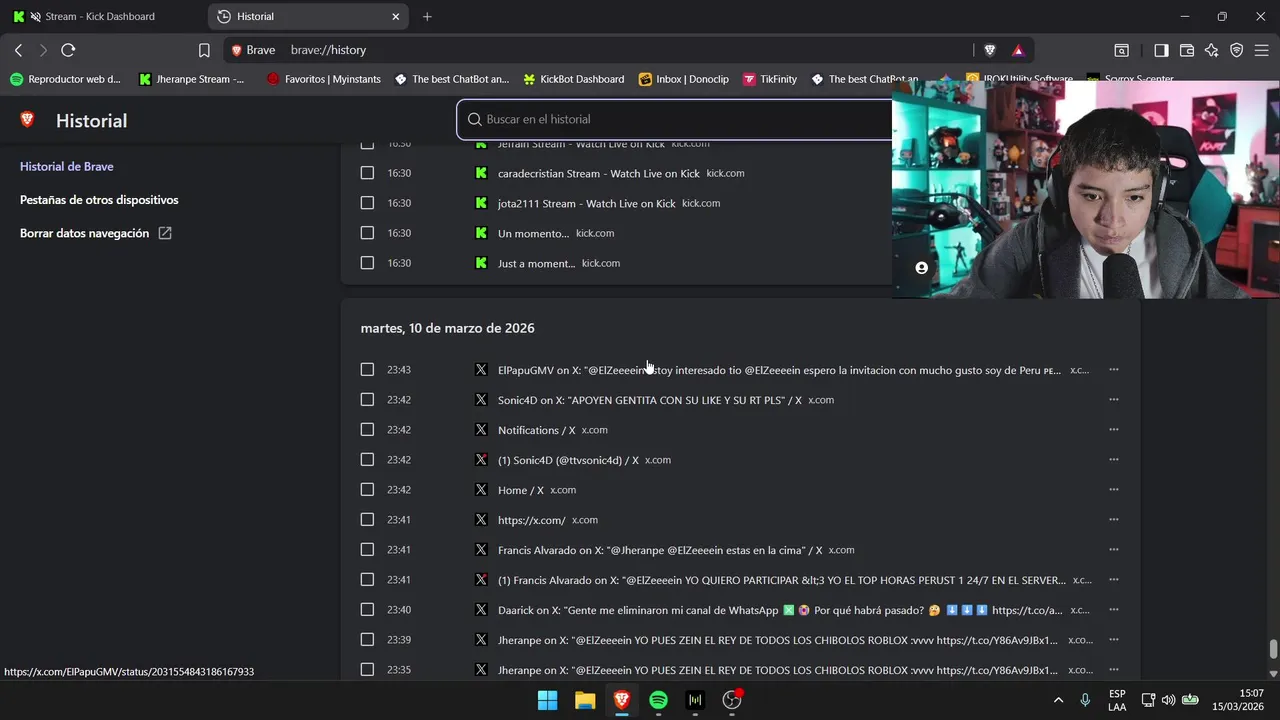
Task: Check the caradecristian Stream entry checkbox
Action: coord(367,173)
